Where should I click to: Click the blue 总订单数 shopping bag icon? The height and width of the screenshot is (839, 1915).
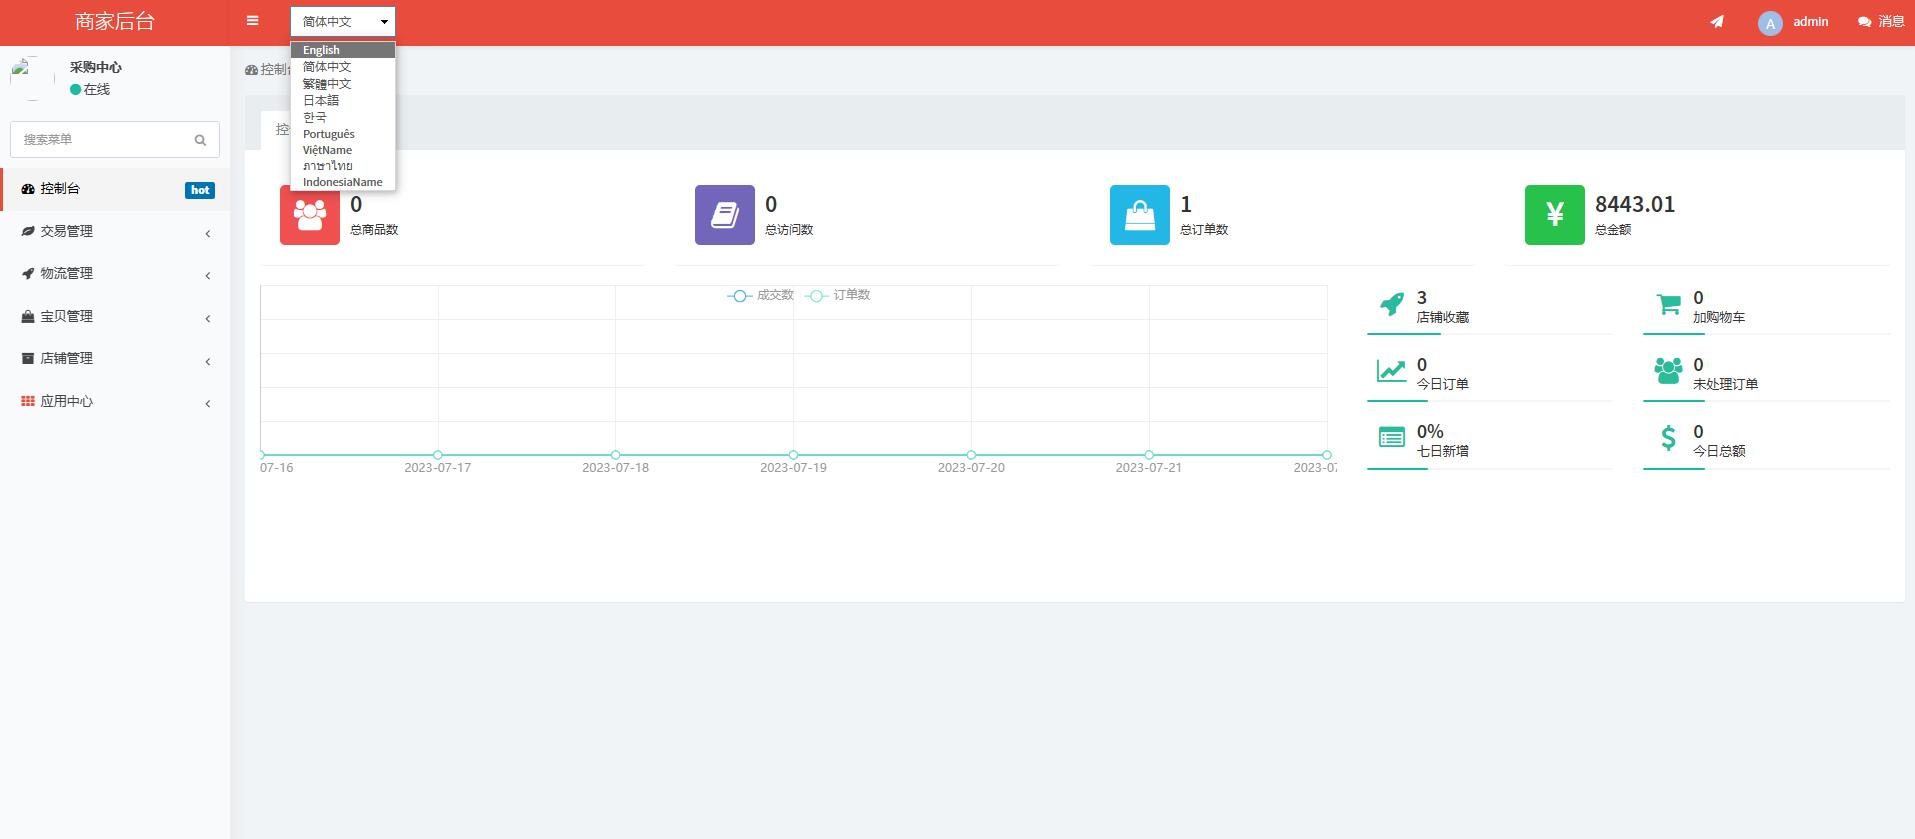coord(1139,215)
